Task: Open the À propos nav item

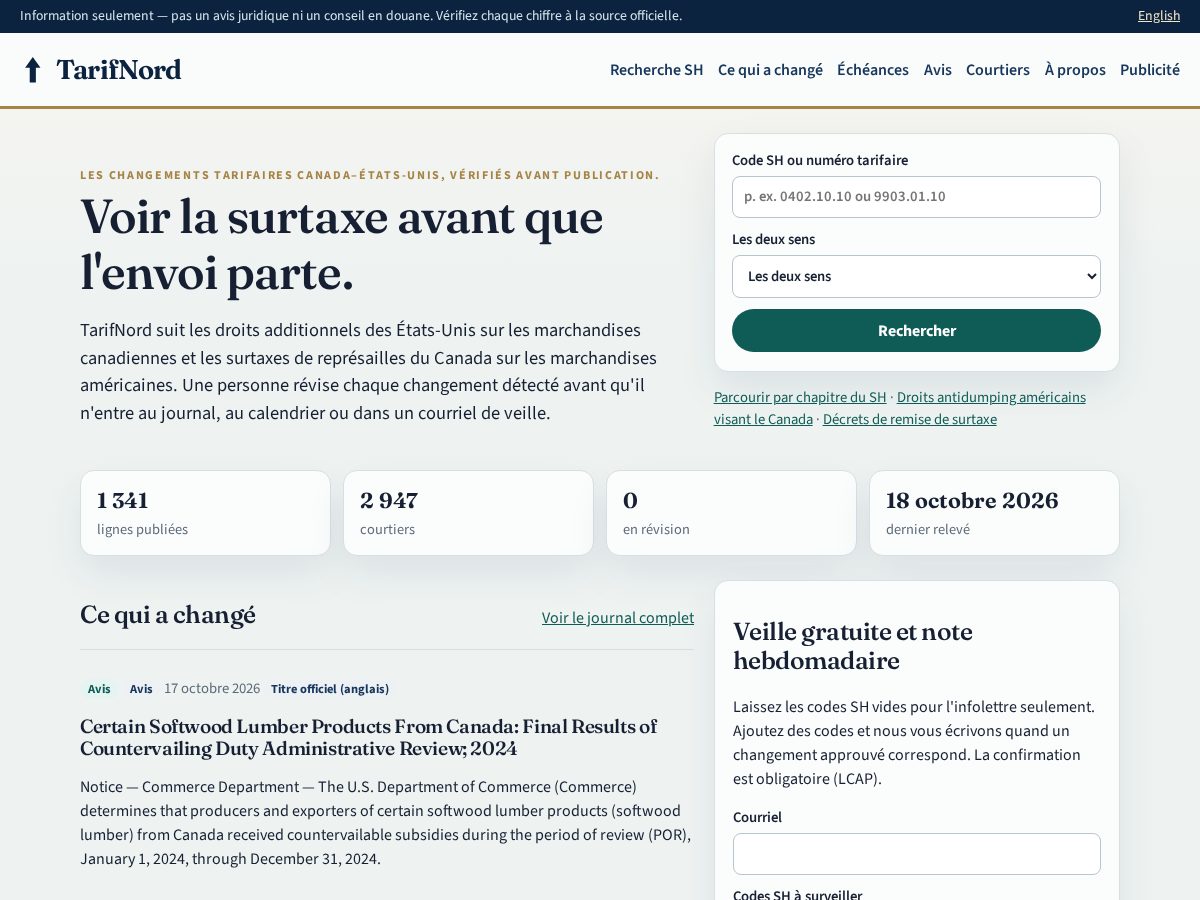Action: click(x=1075, y=70)
